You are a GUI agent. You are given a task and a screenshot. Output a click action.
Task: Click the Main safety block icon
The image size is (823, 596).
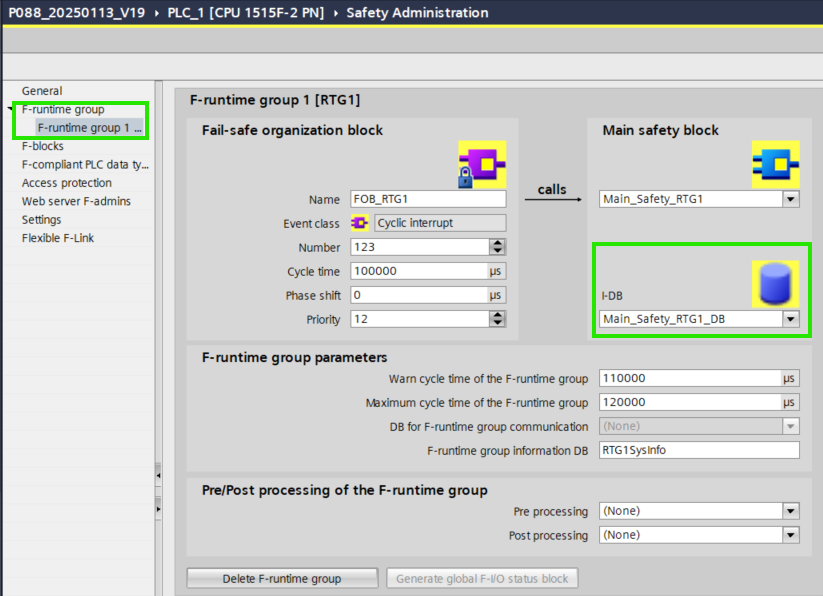(775, 165)
